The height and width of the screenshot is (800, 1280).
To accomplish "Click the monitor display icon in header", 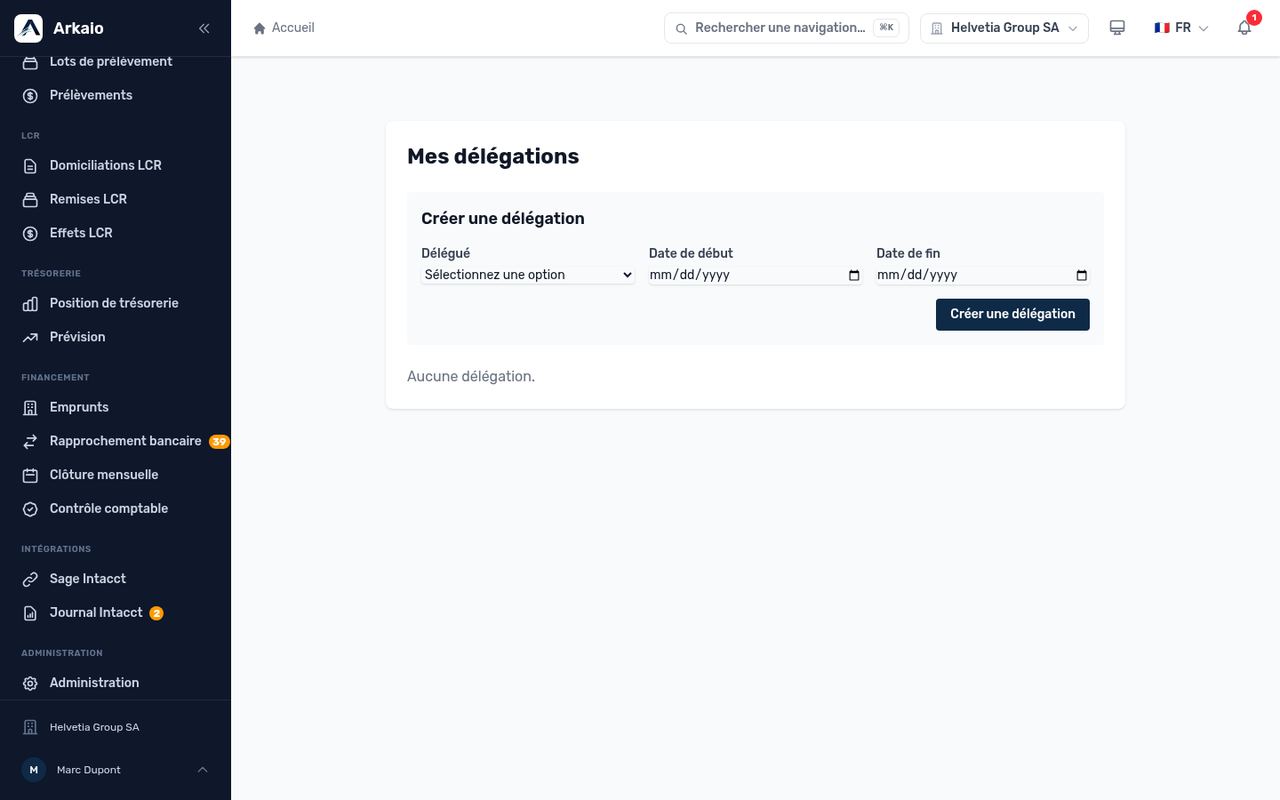I will click(1118, 28).
